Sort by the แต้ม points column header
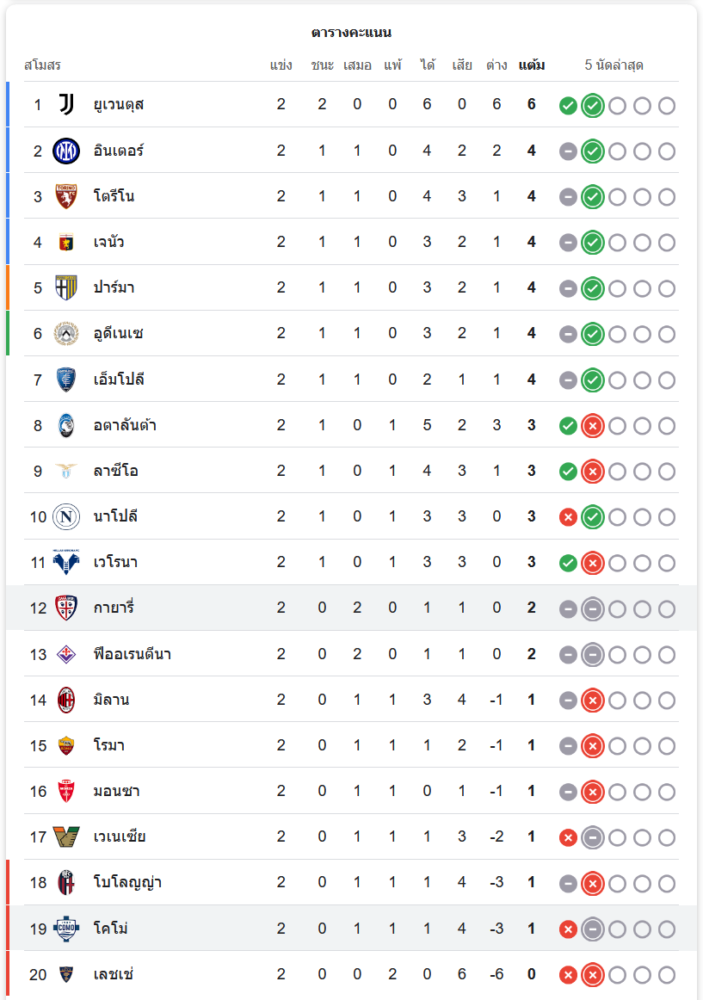The image size is (703, 1000). (x=532, y=66)
